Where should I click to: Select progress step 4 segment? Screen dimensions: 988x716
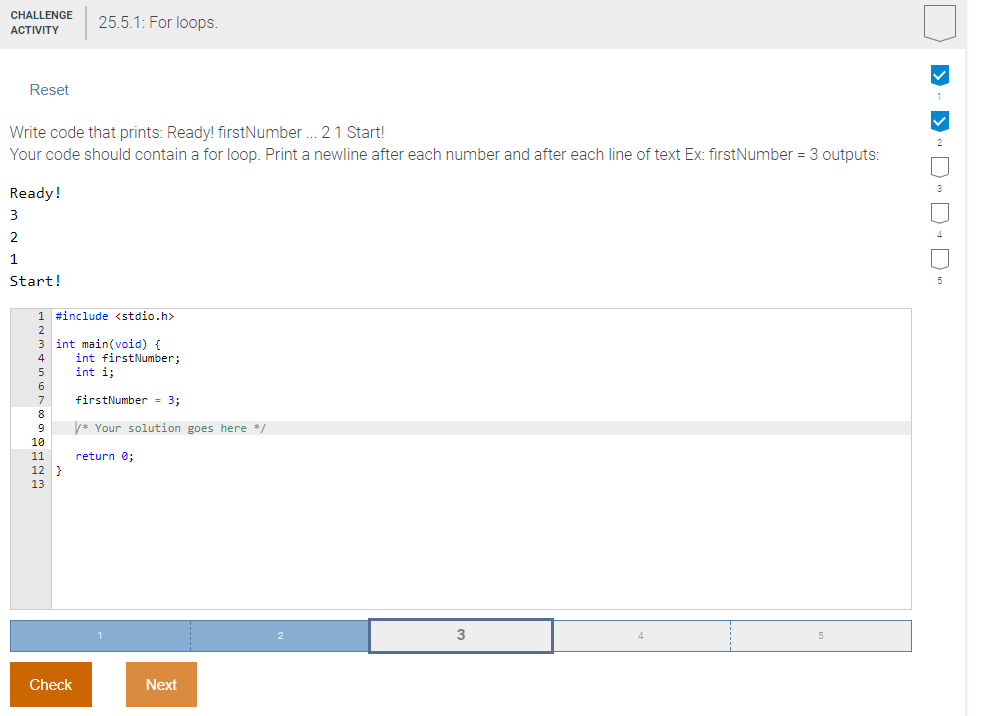[x=641, y=635]
